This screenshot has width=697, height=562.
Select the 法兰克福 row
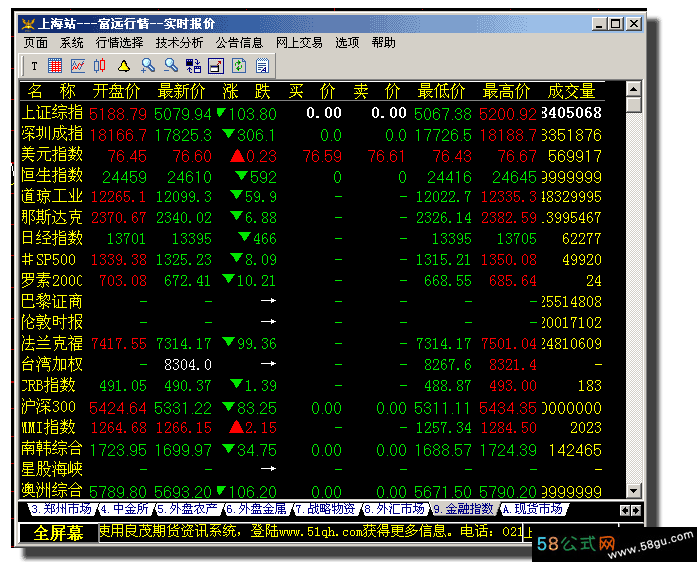tap(312, 343)
